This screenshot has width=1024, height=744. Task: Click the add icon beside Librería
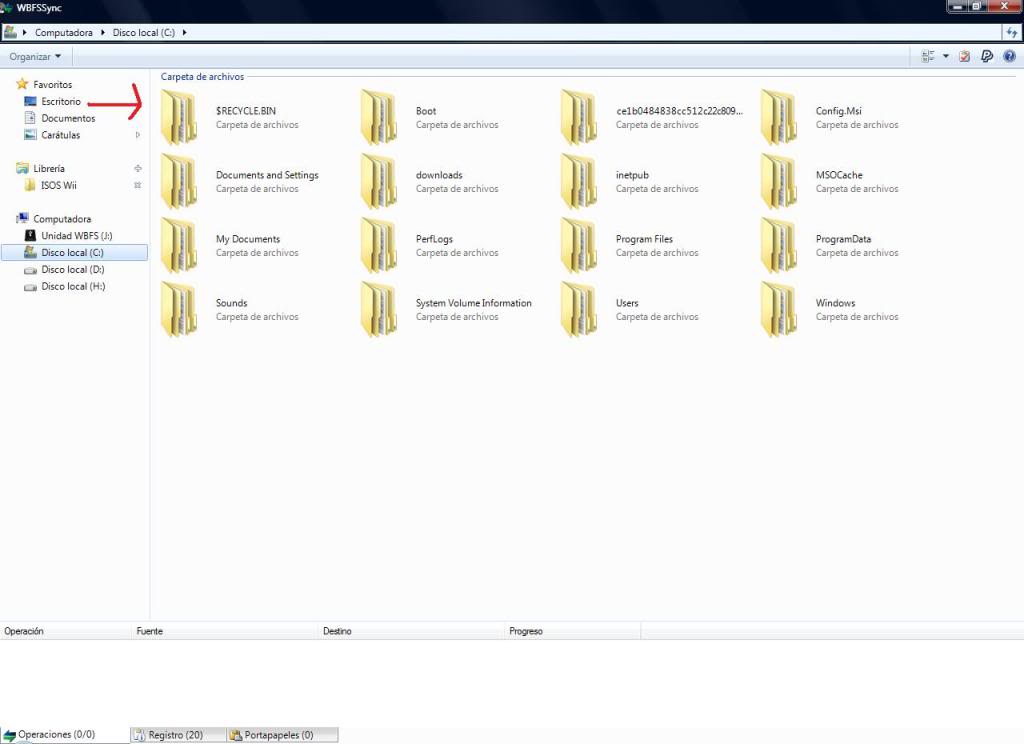138,169
